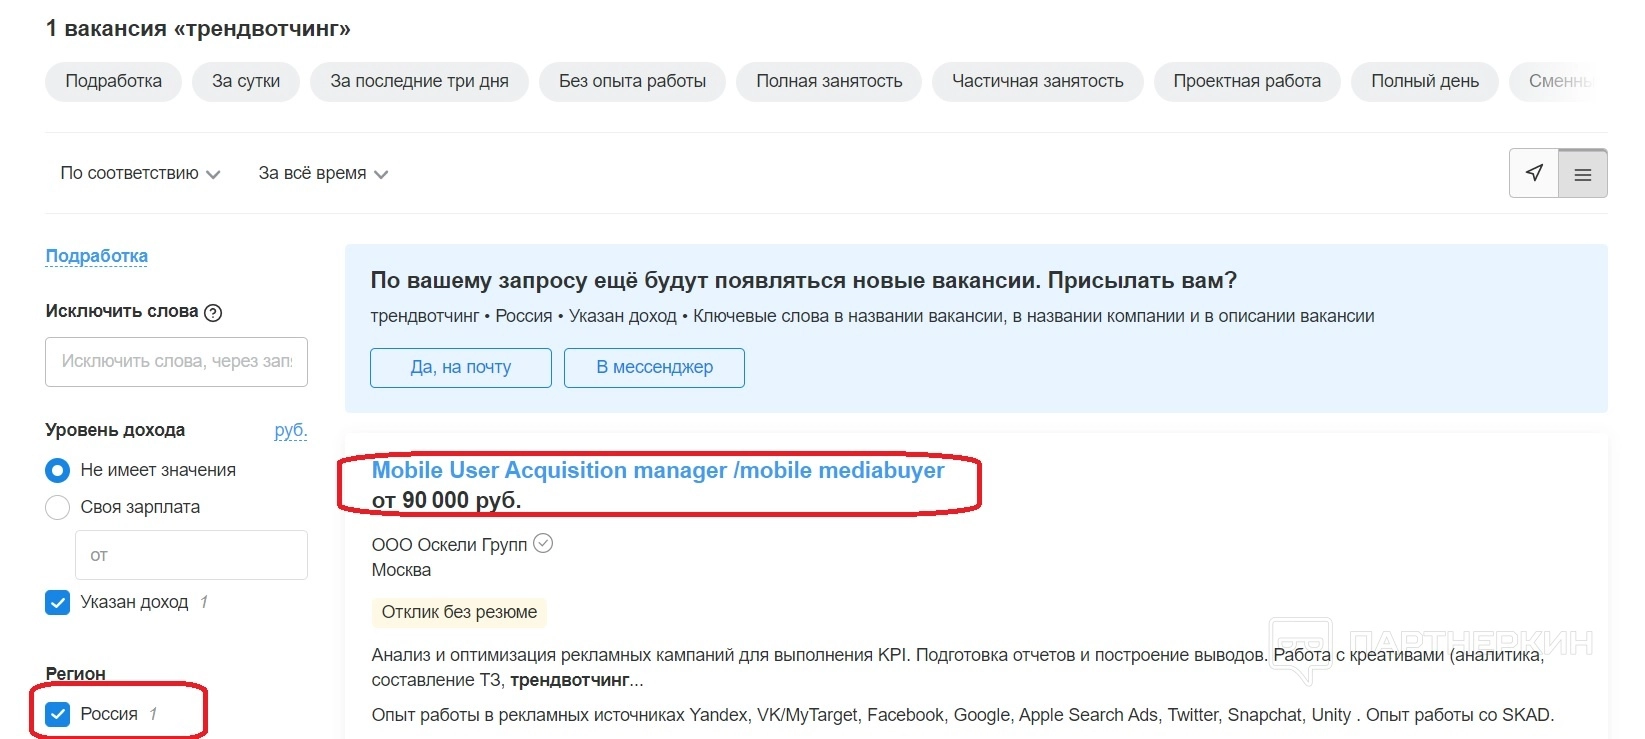Open the По соответствию sort dropdown
The width and height of the screenshot is (1645, 739).
[140, 174]
